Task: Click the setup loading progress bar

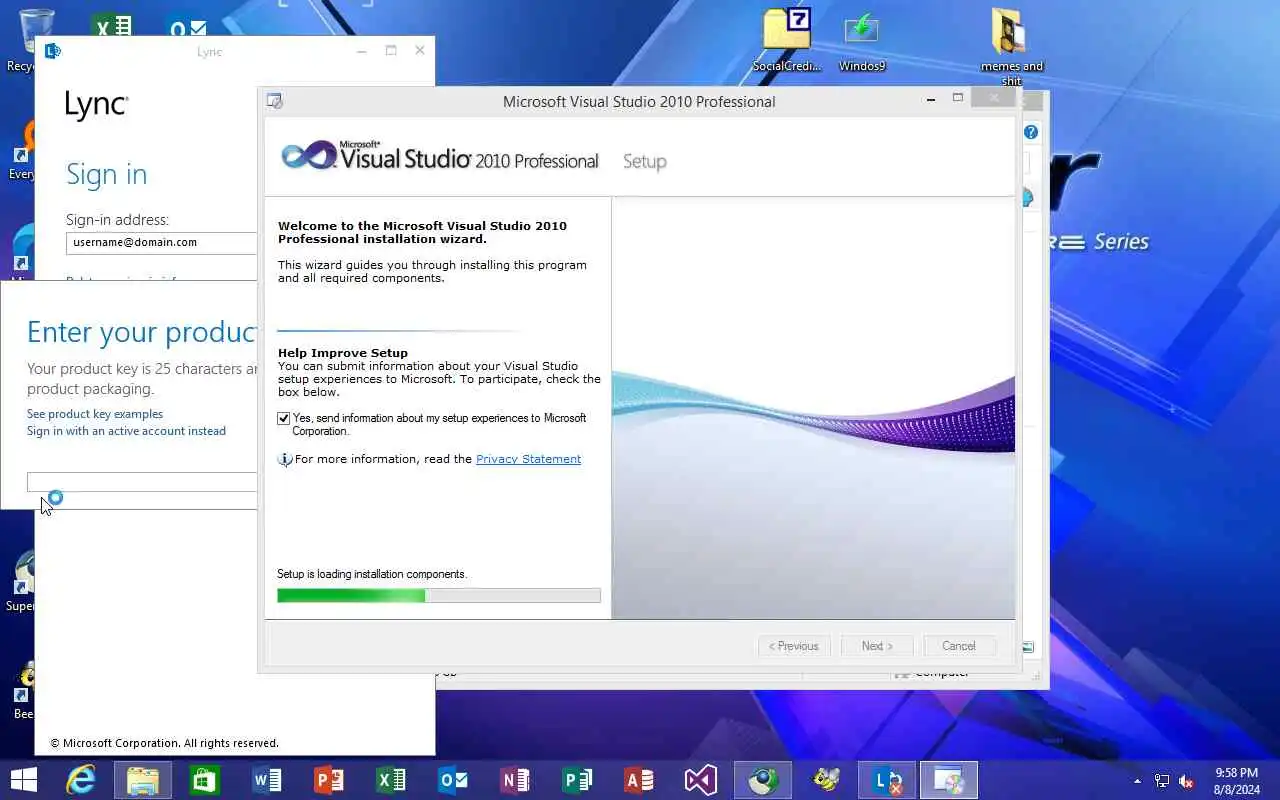Action: coord(439,595)
